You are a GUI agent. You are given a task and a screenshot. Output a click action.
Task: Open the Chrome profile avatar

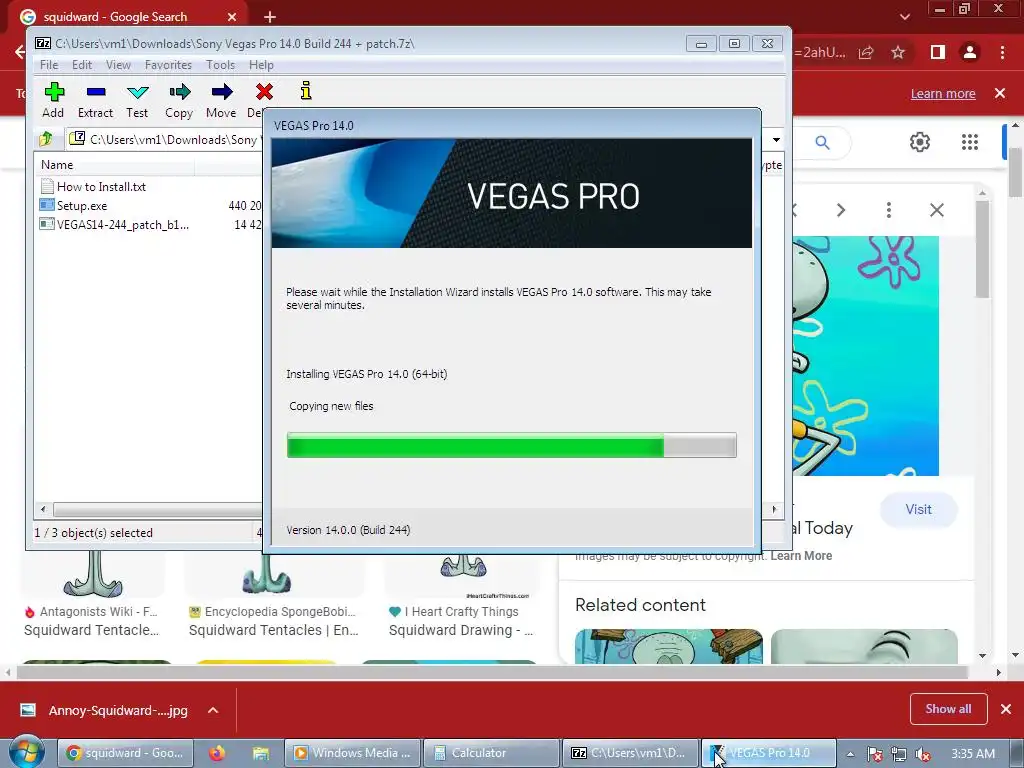970,52
